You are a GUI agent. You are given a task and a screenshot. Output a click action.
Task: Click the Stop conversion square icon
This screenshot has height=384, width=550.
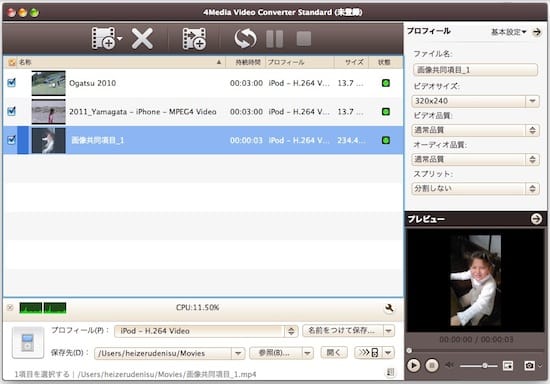pos(304,39)
